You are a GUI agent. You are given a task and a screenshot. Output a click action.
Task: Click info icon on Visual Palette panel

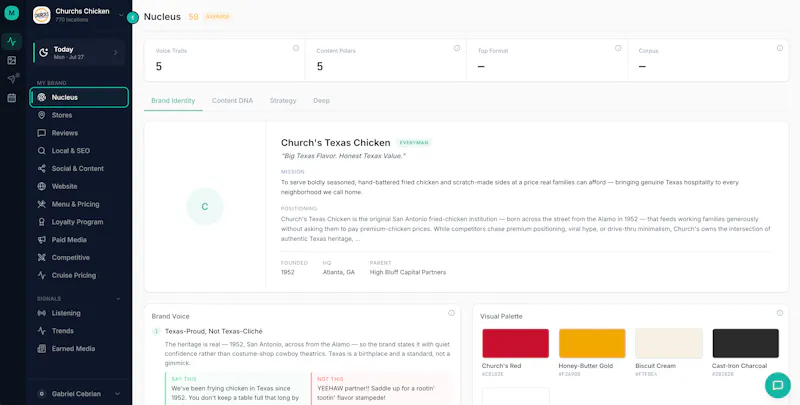780,313
